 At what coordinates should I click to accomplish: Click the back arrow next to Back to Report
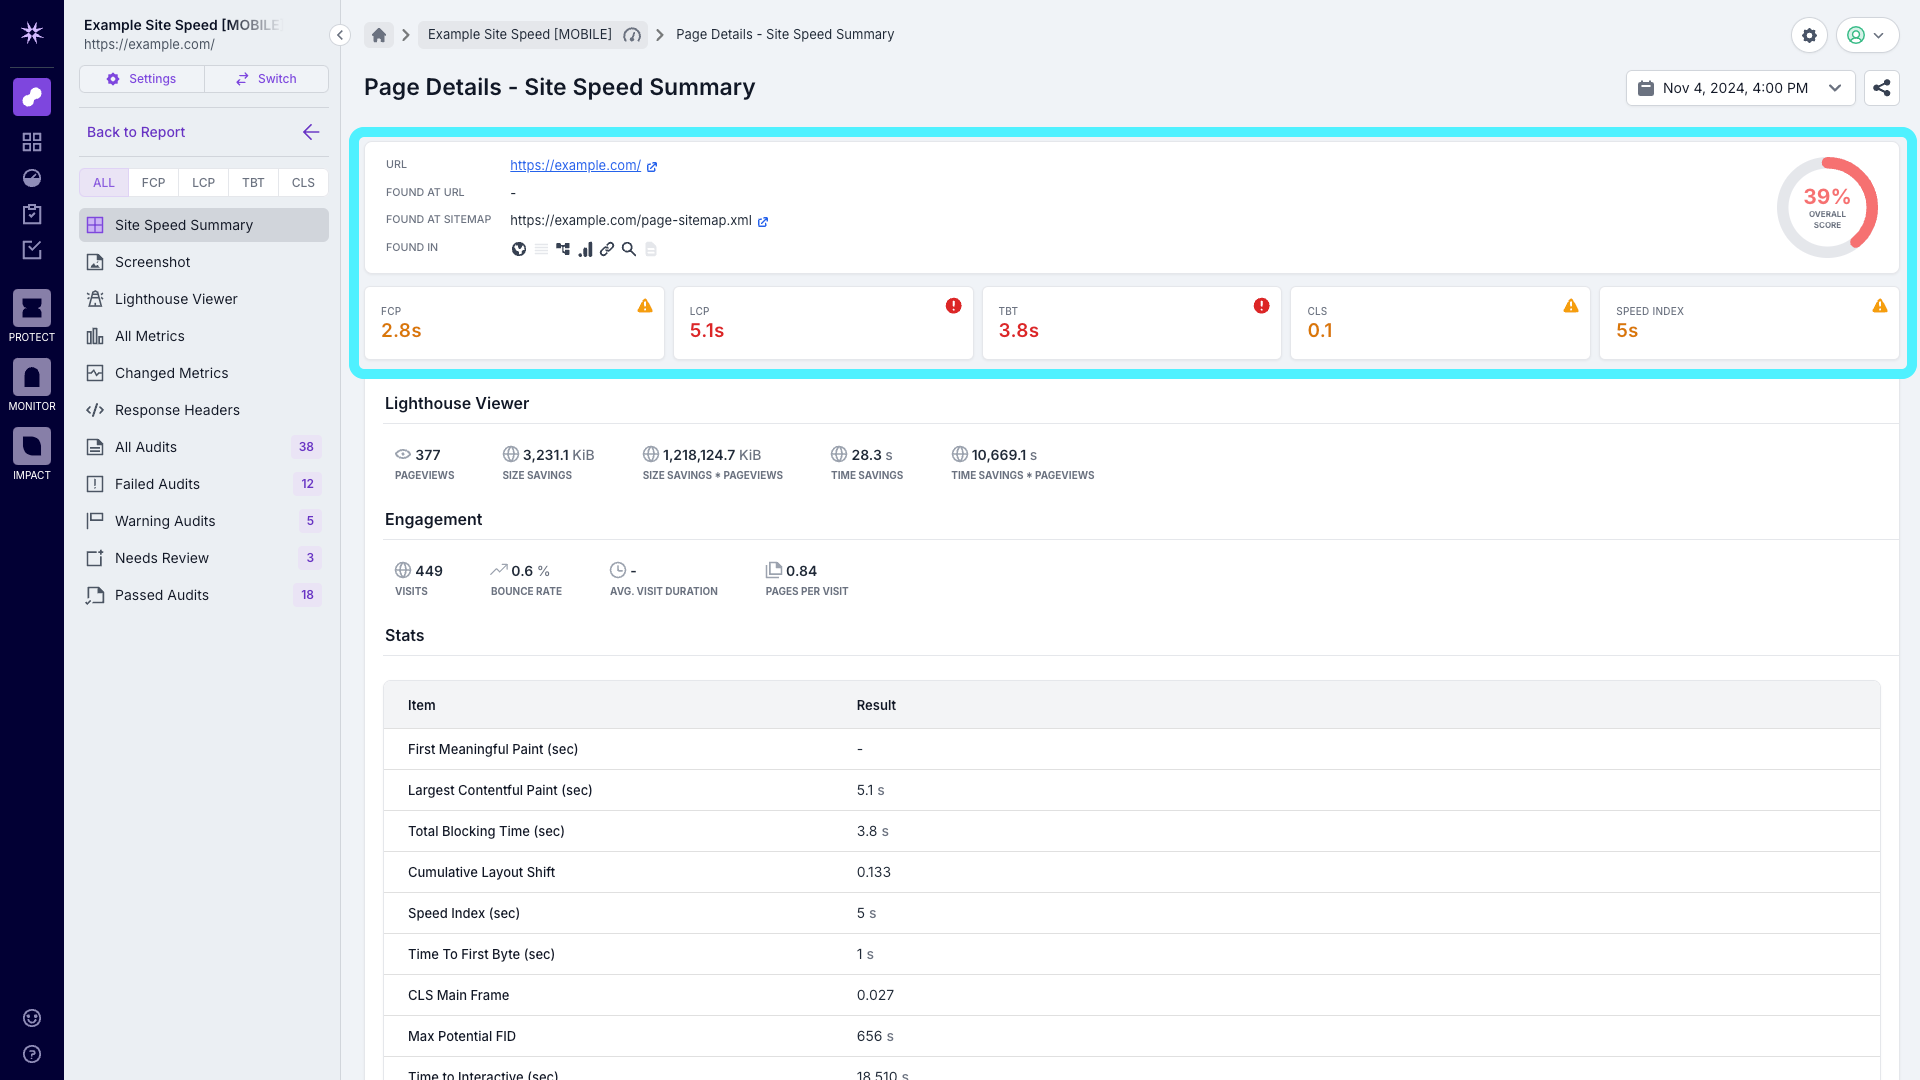[311, 132]
